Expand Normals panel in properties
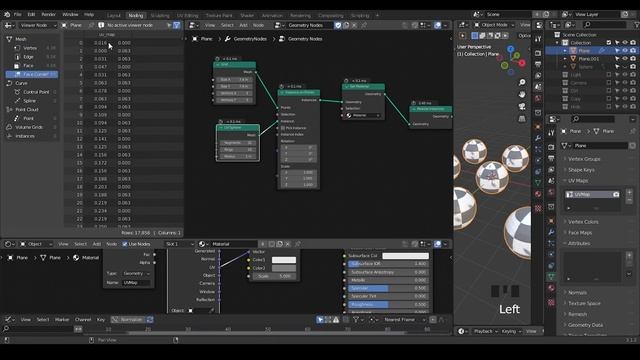Screen dimensions: 640x360 [x=578, y=293]
